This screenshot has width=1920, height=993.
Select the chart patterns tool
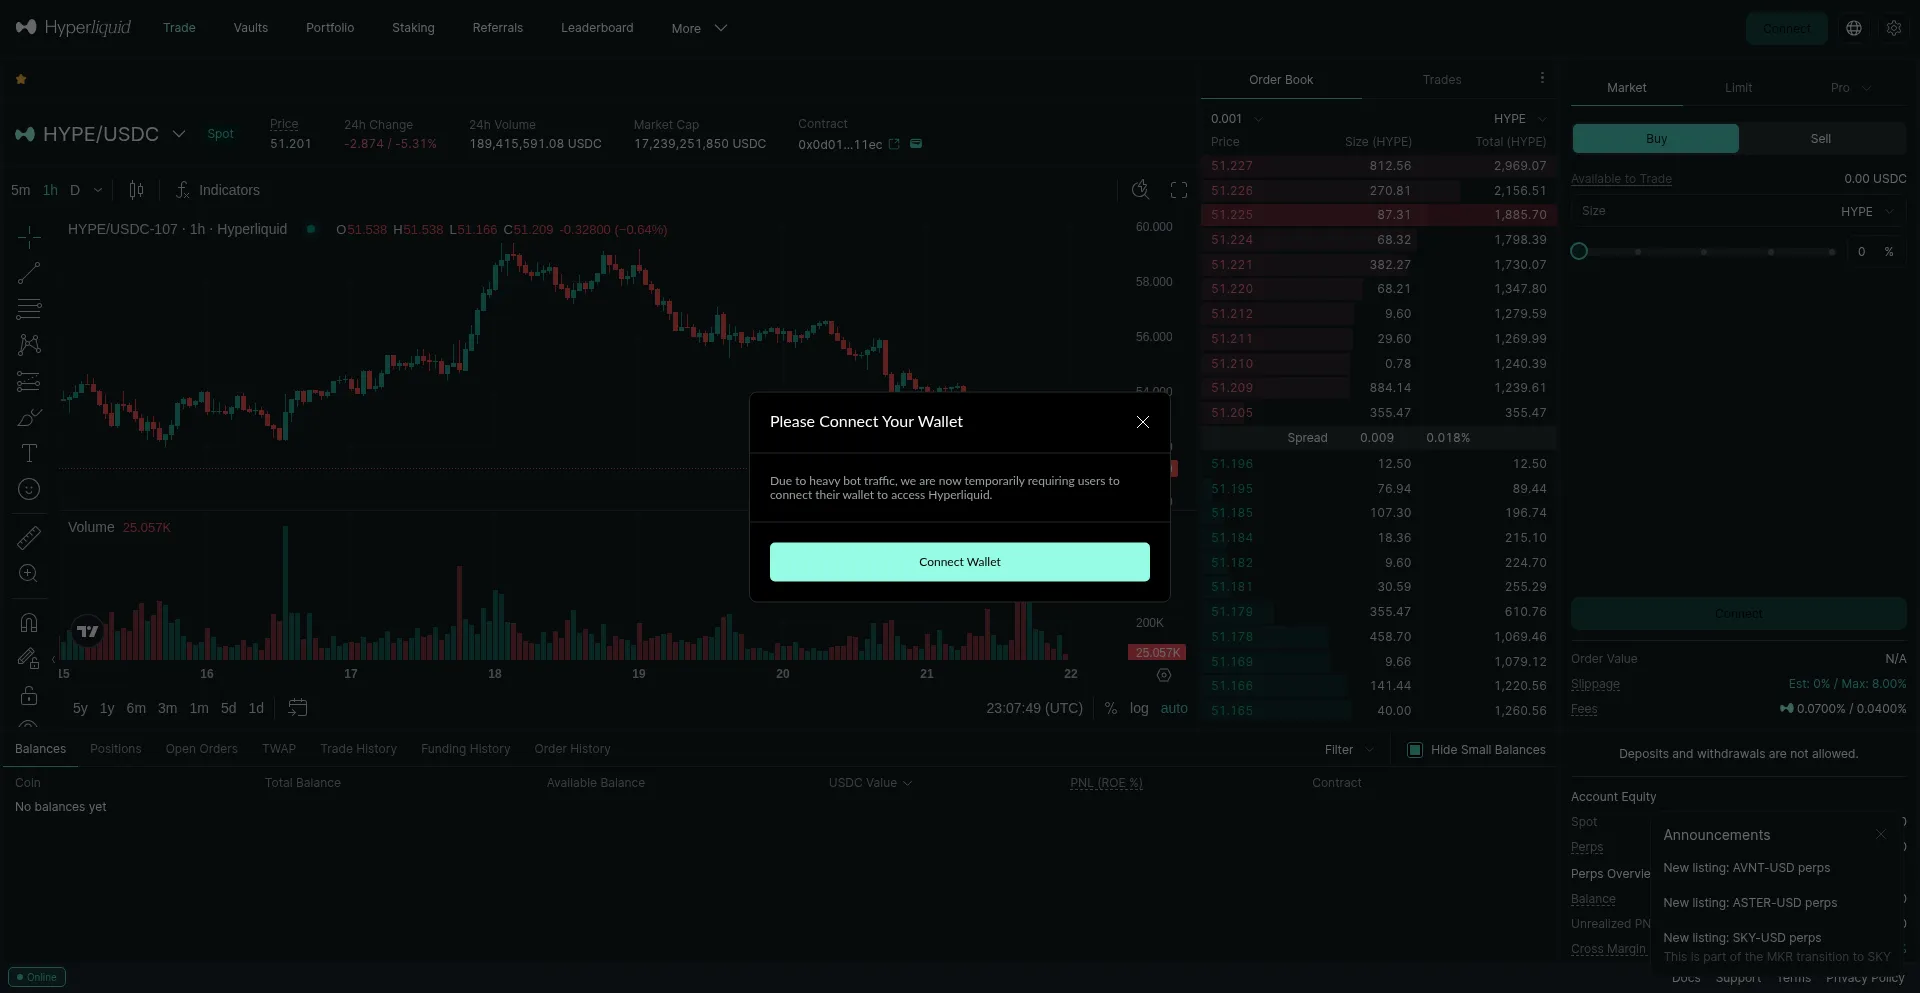(29, 345)
